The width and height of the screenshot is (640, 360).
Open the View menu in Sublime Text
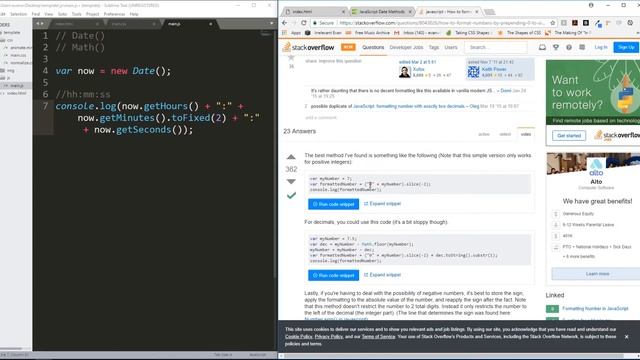click(49, 14)
